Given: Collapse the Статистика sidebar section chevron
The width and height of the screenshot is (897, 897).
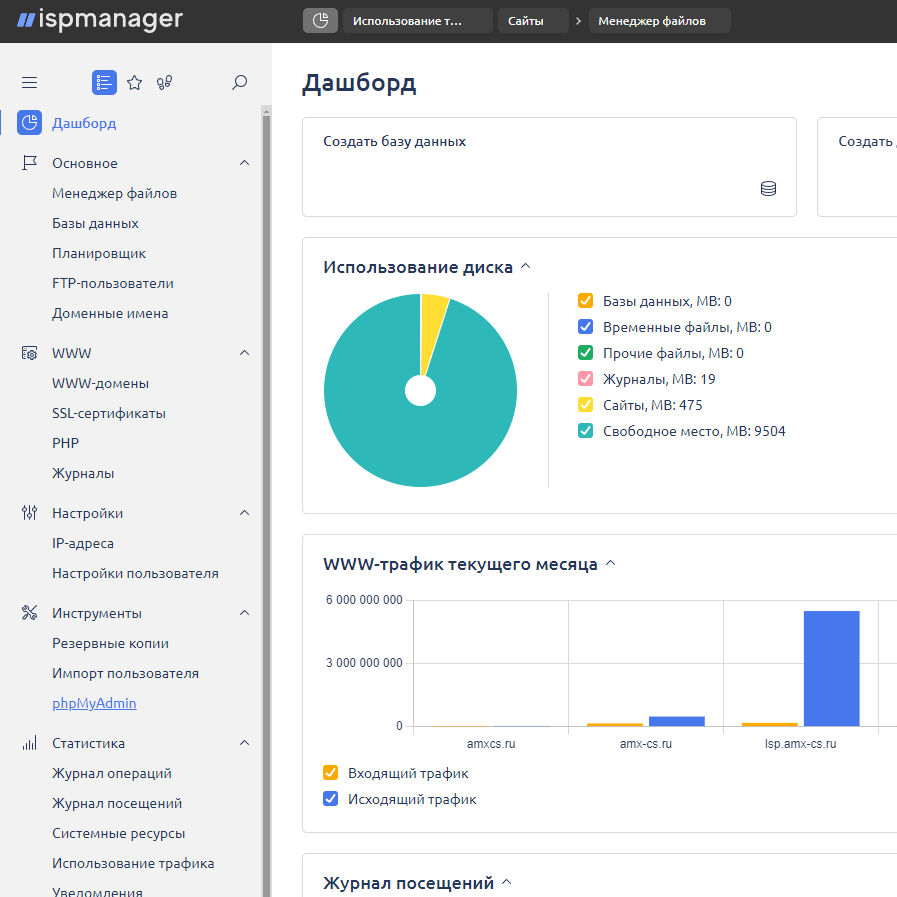Looking at the screenshot, I should (x=244, y=743).
